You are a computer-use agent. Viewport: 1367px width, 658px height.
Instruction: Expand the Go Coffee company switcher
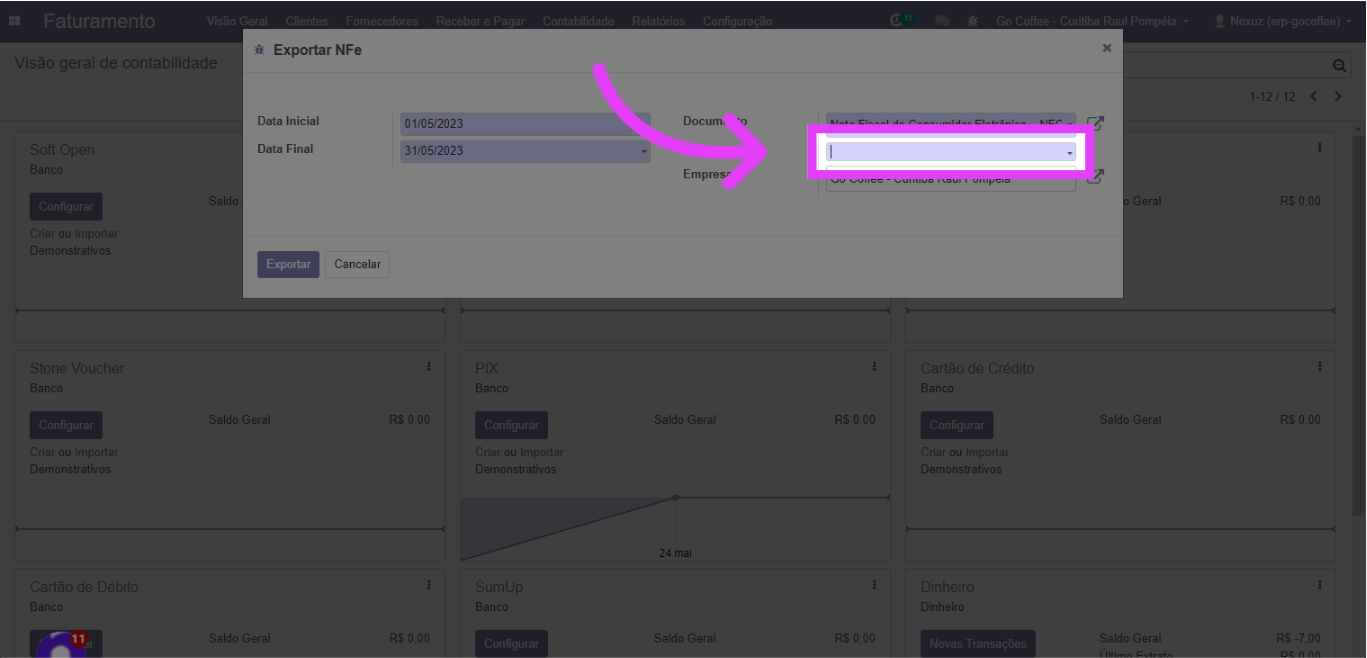[1092, 21]
